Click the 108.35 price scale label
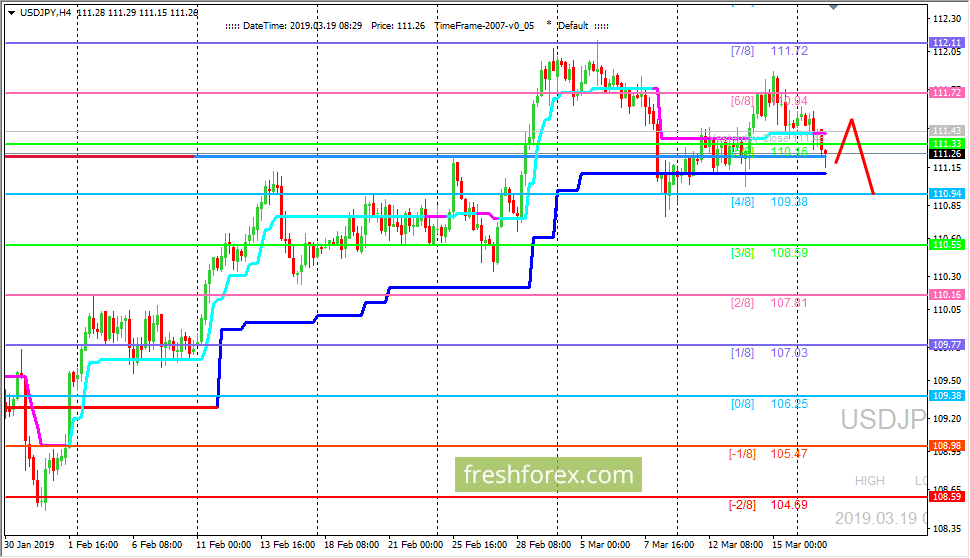The height and width of the screenshot is (558, 970). (x=946, y=529)
